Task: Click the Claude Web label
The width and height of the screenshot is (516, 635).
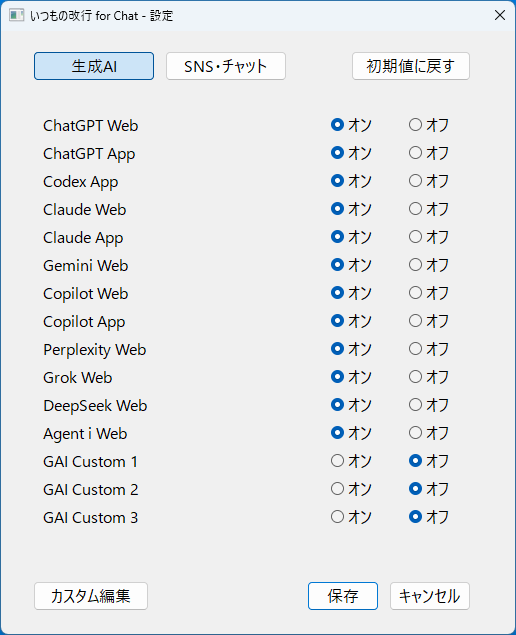Action: 85,209
